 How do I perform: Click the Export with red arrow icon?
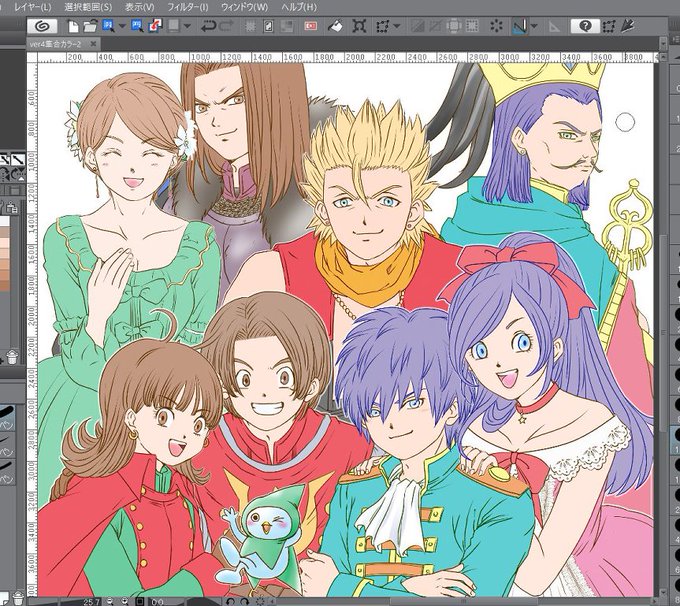click(x=155, y=26)
